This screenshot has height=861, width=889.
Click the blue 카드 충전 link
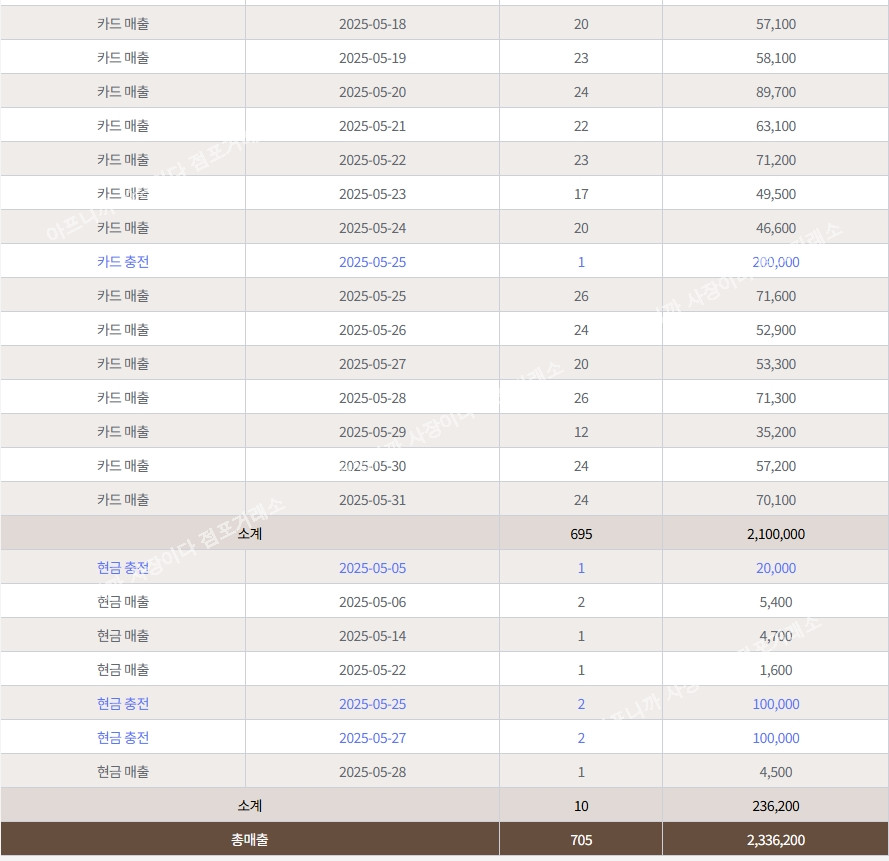pos(123,262)
